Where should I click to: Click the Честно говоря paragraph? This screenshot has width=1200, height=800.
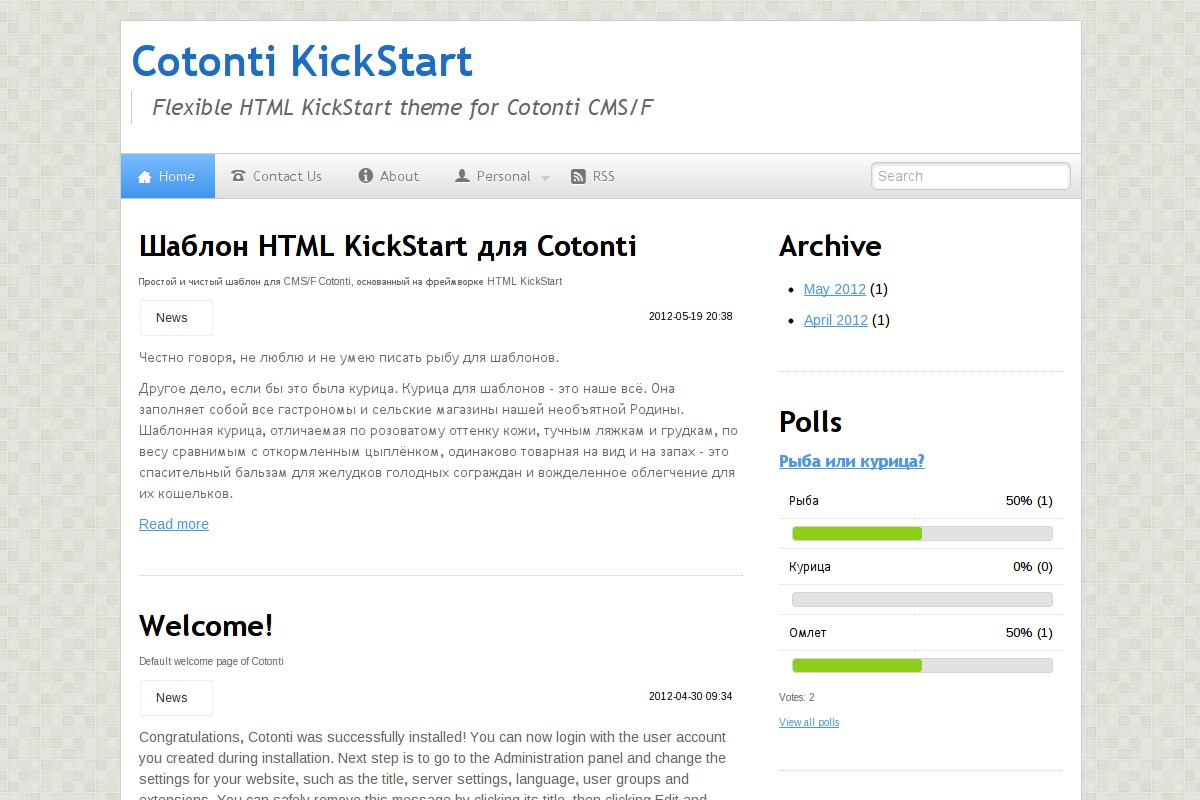pos(349,357)
